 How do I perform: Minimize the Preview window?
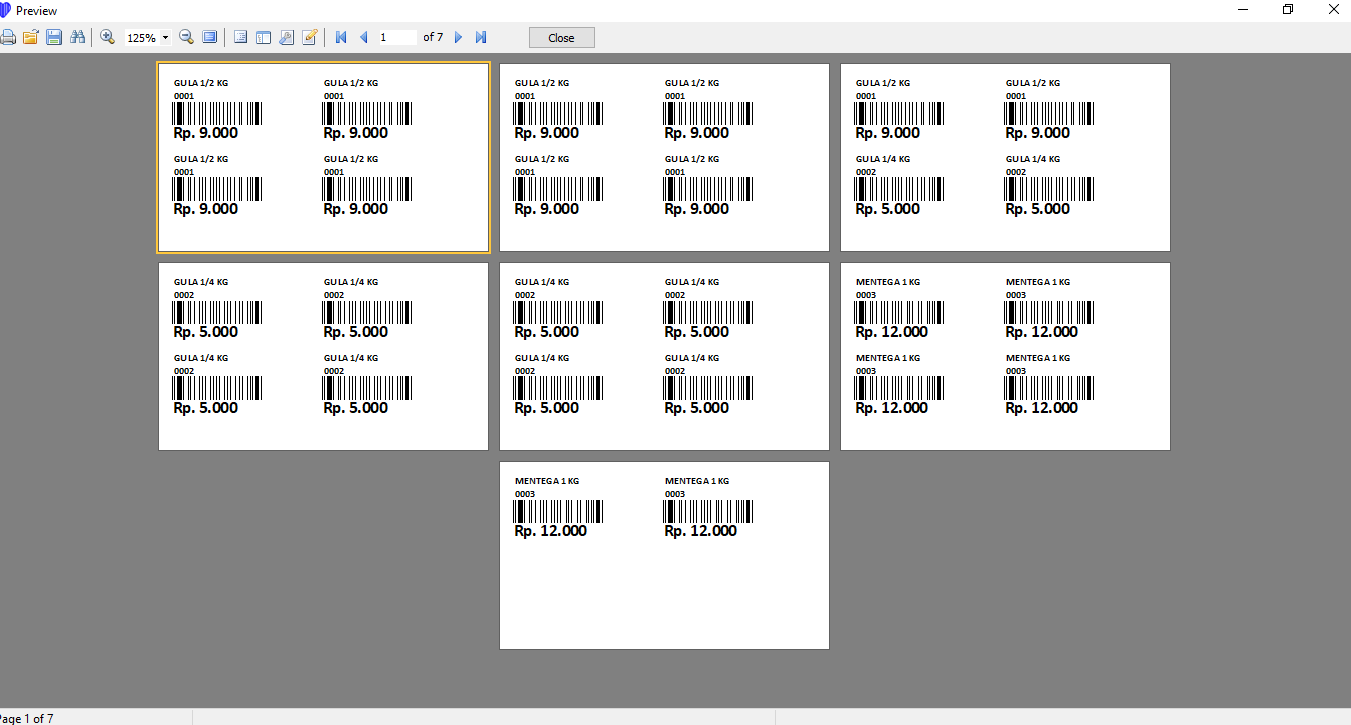pyautogui.click(x=1243, y=10)
